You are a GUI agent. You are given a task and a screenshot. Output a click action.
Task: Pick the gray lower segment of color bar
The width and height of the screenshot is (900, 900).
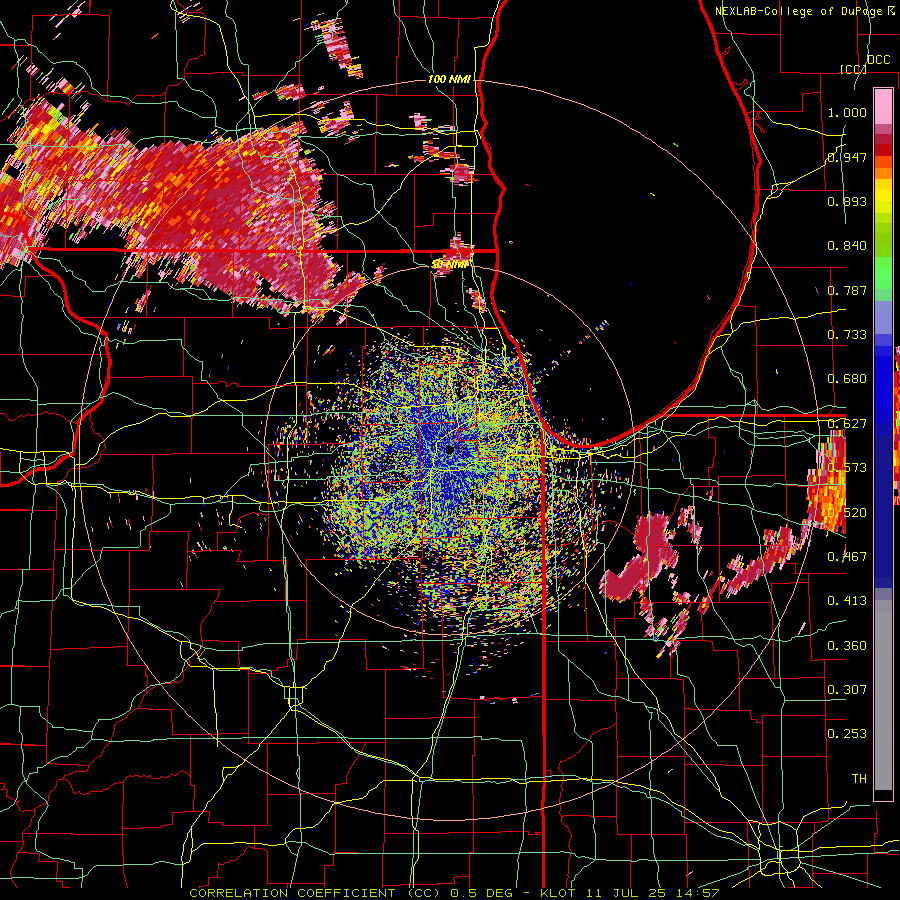coord(883,695)
